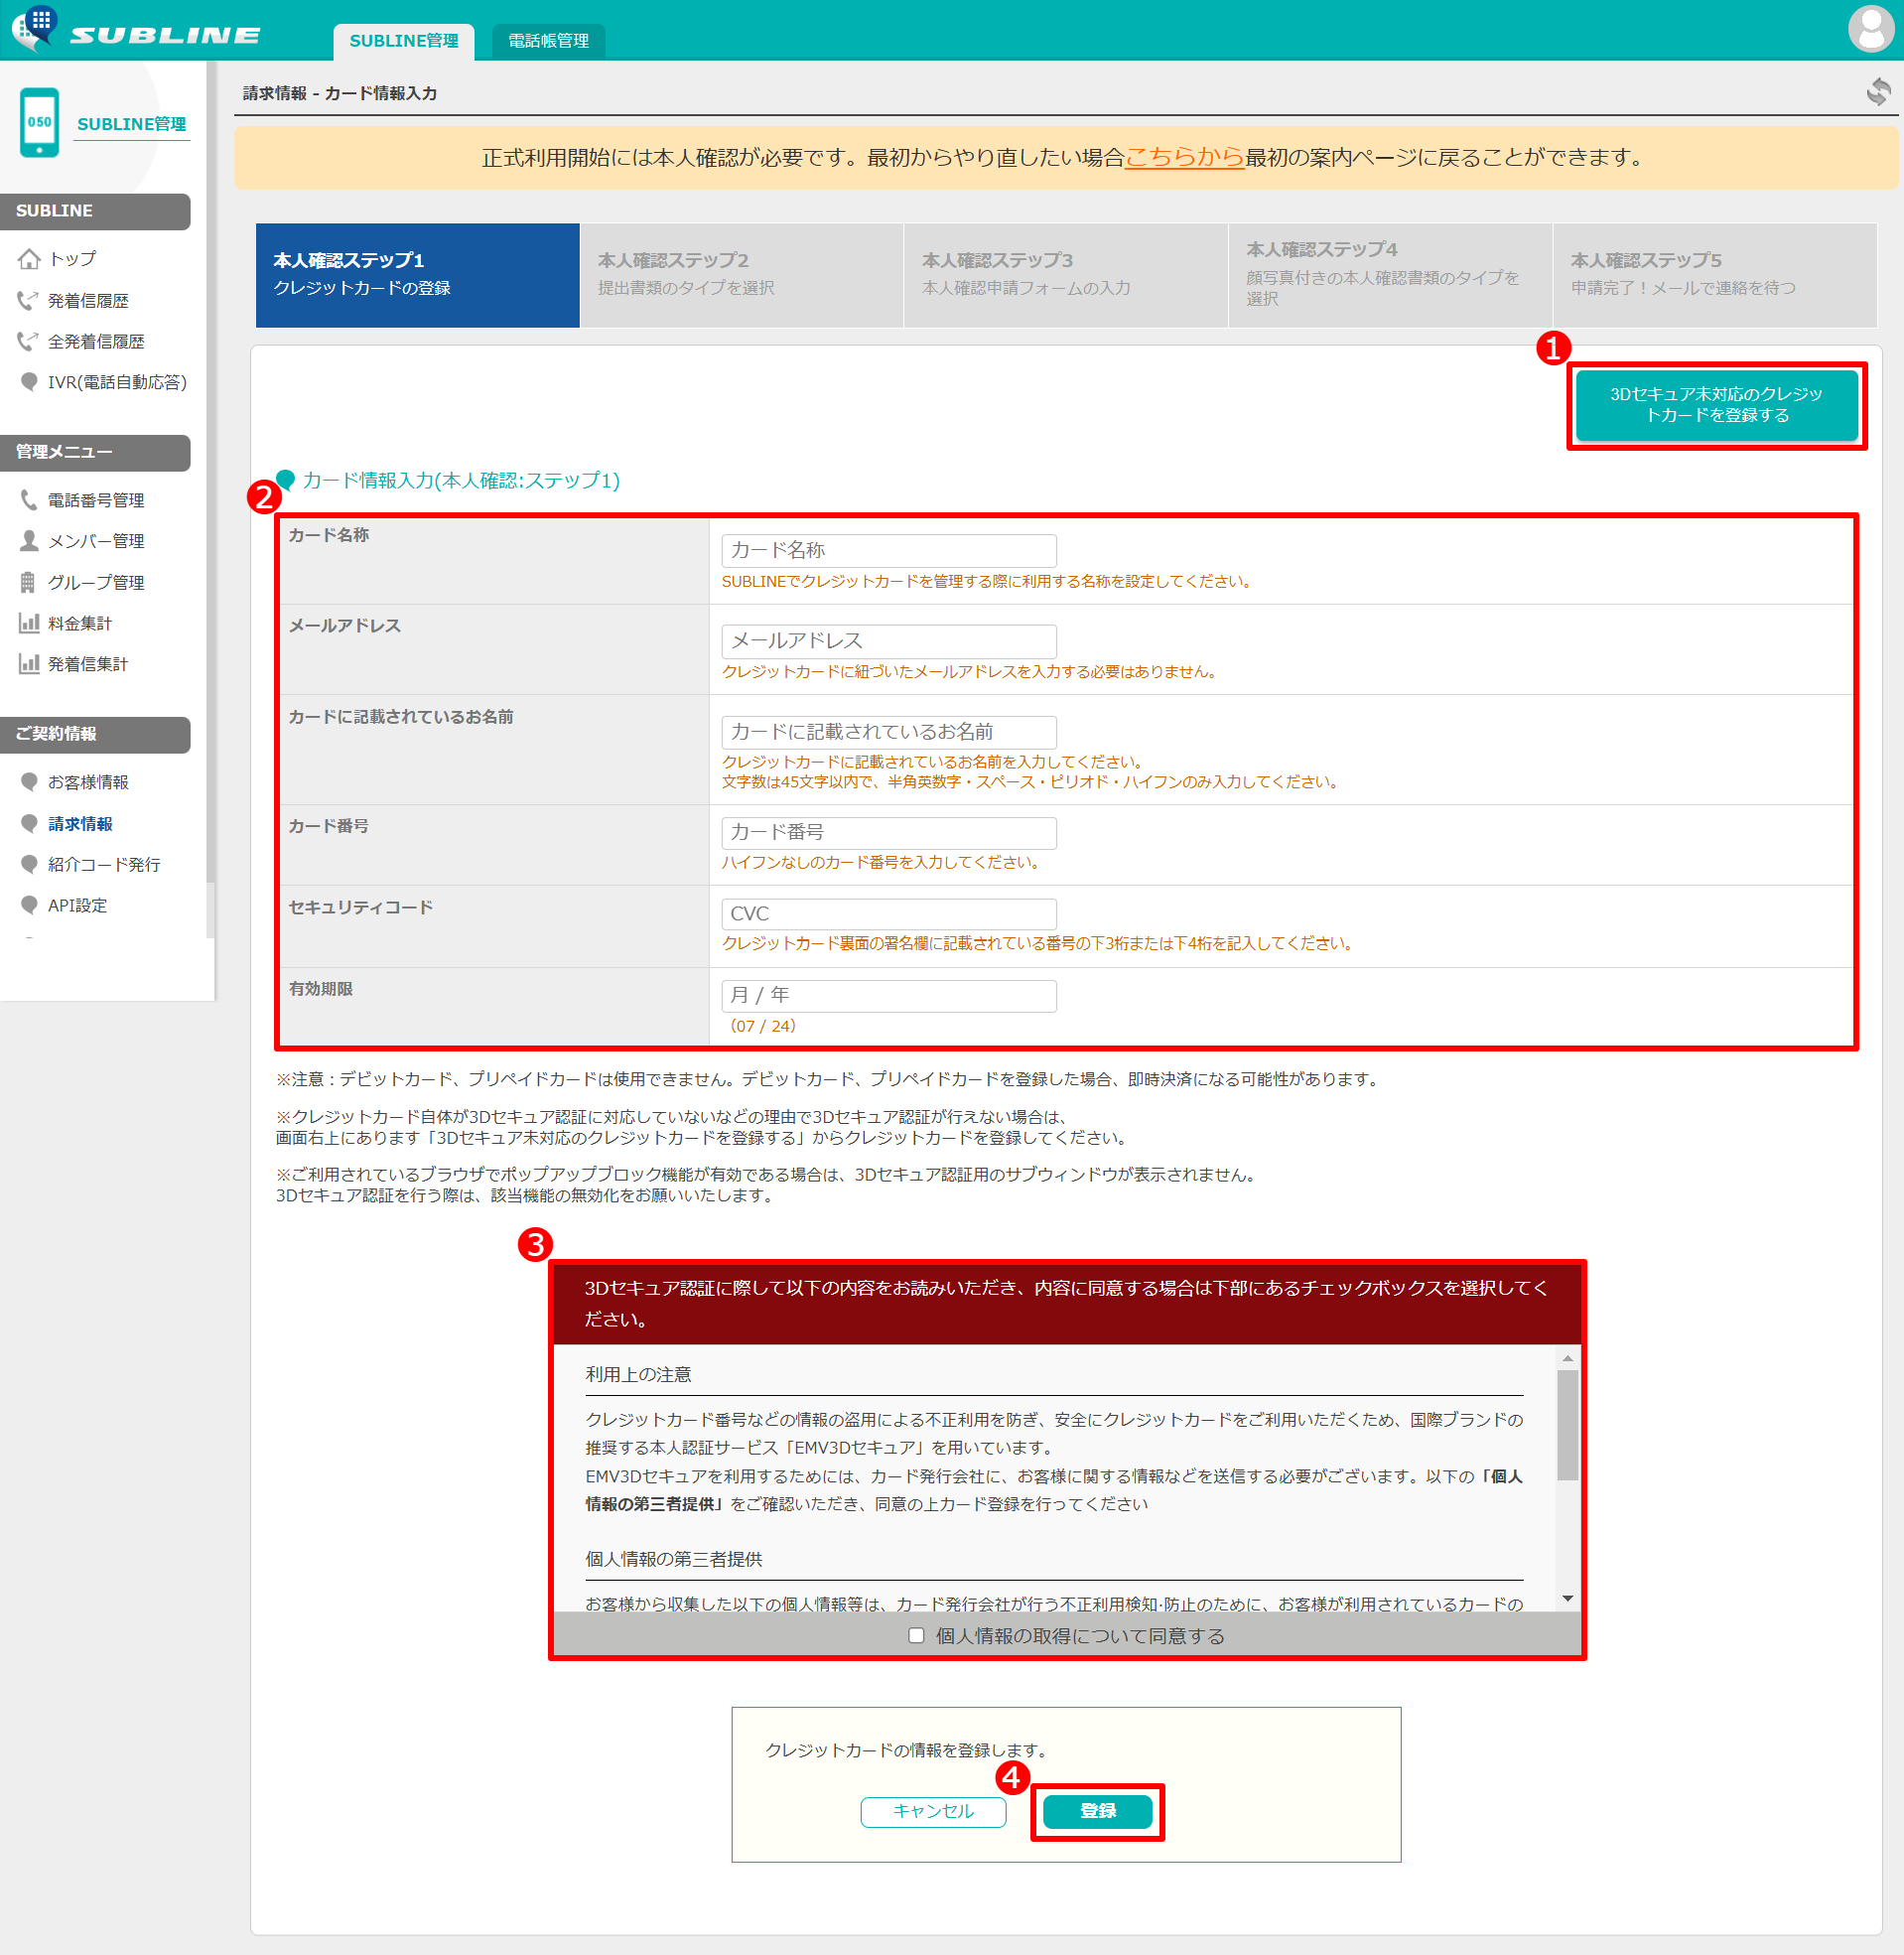Screen dimensions: 1904x1955
Task: Click the phone icon beside 電話番号管理
Action: (29, 500)
